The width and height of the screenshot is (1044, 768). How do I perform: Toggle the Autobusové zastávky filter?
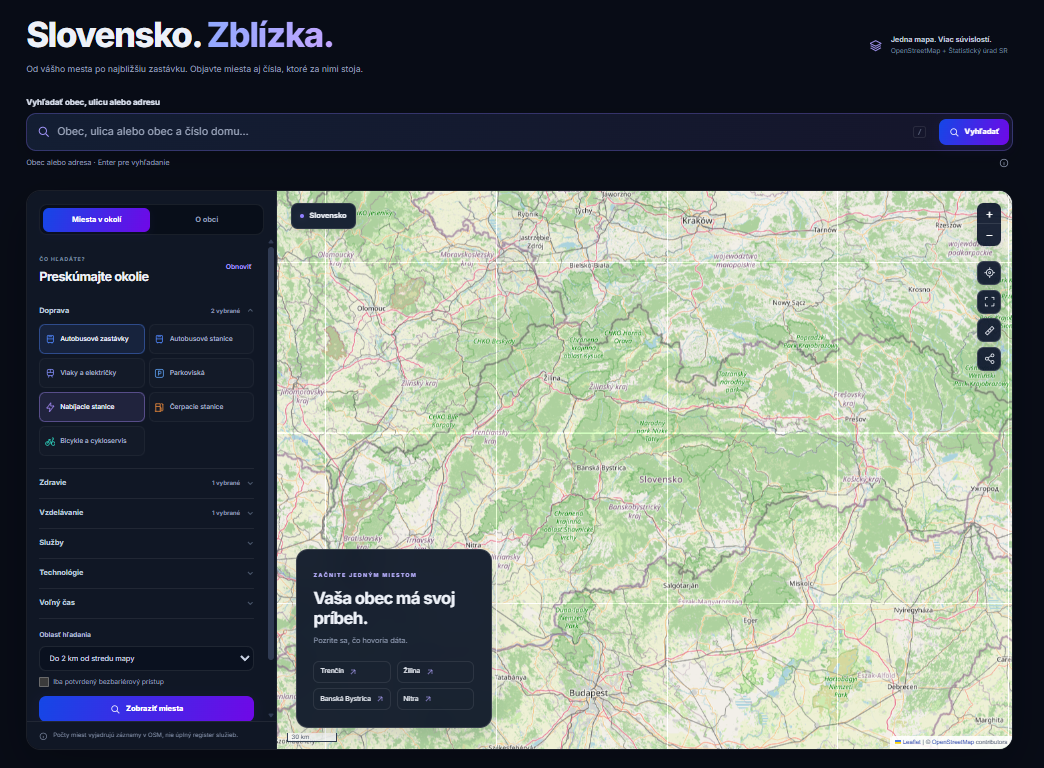click(x=92, y=339)
